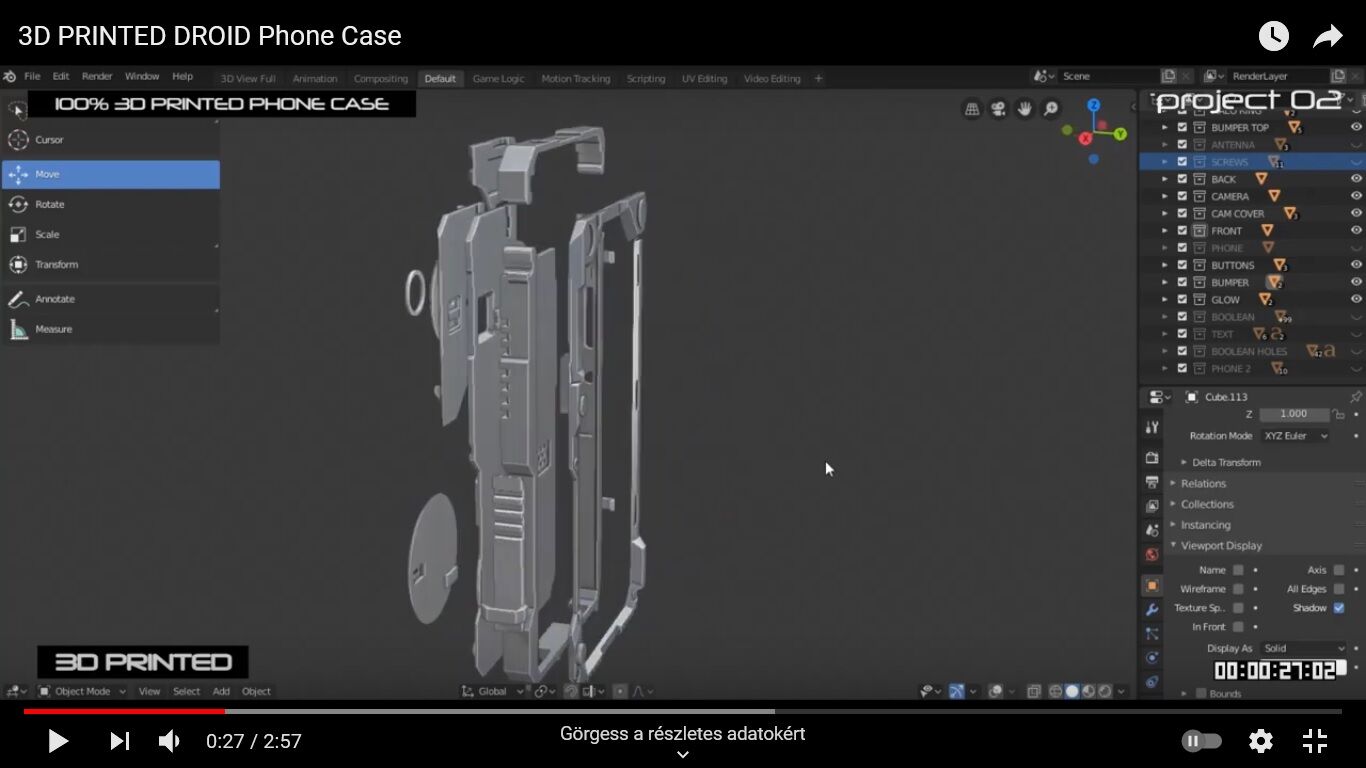
Task: Enable the All Edges checkbox
Action: tap(1339, 589)
